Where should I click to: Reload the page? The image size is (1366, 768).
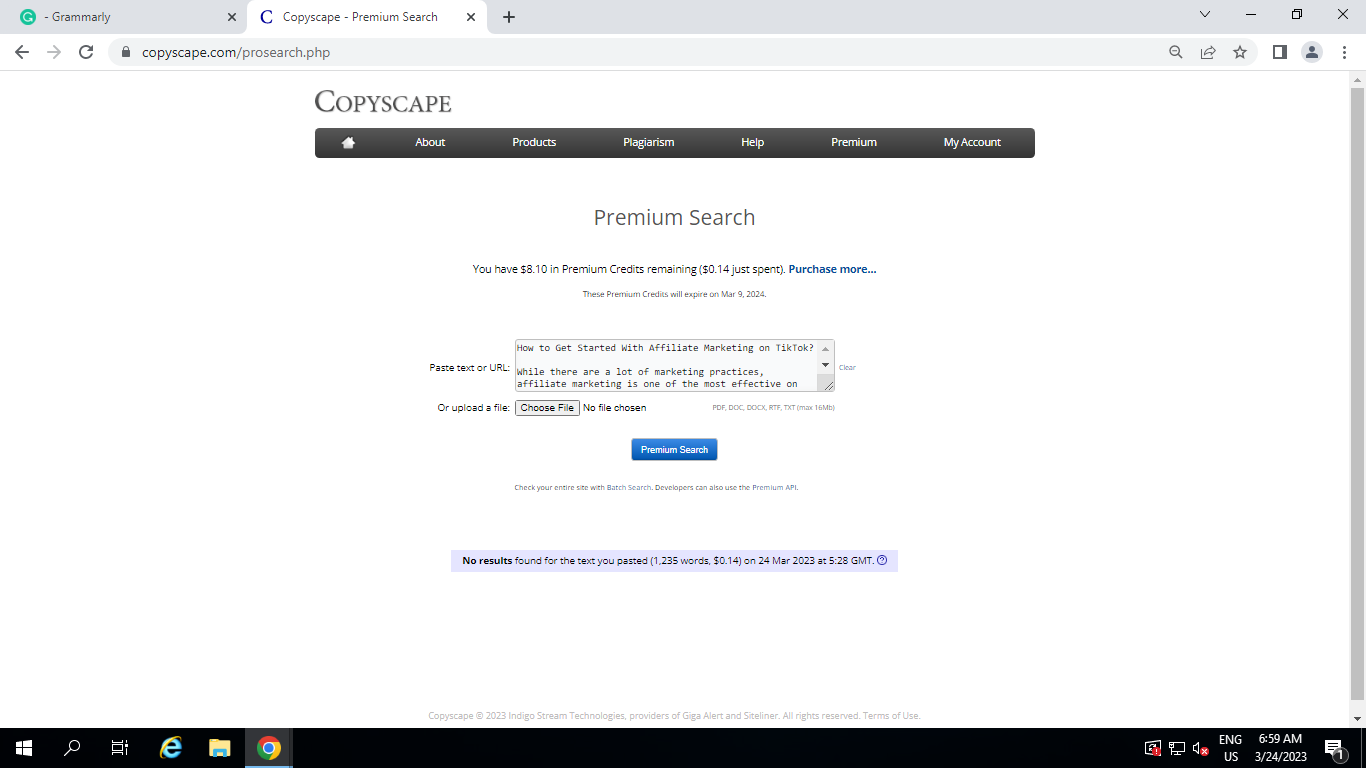point(86,52)
